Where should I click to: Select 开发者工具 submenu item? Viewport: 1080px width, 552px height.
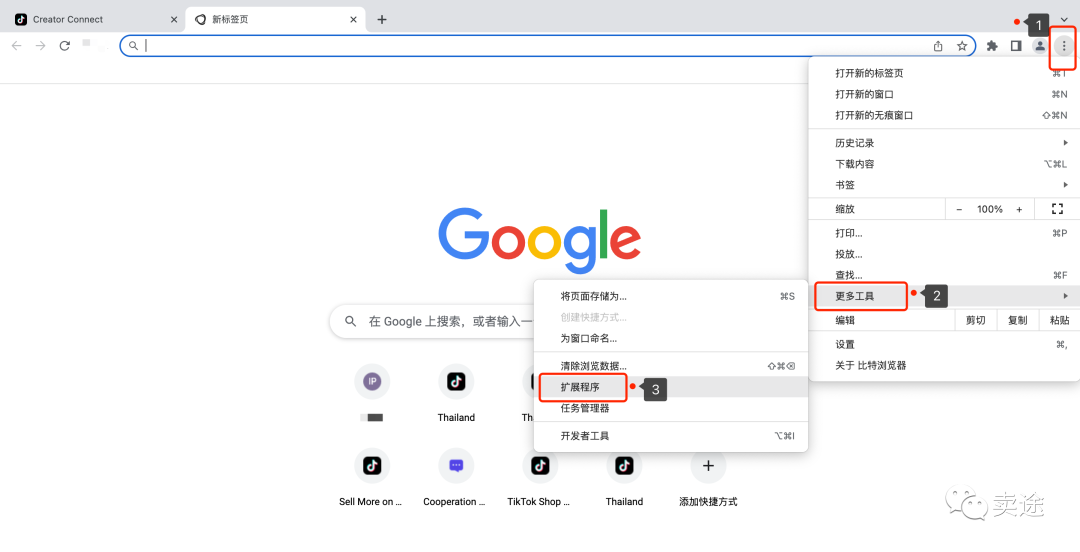671,436
